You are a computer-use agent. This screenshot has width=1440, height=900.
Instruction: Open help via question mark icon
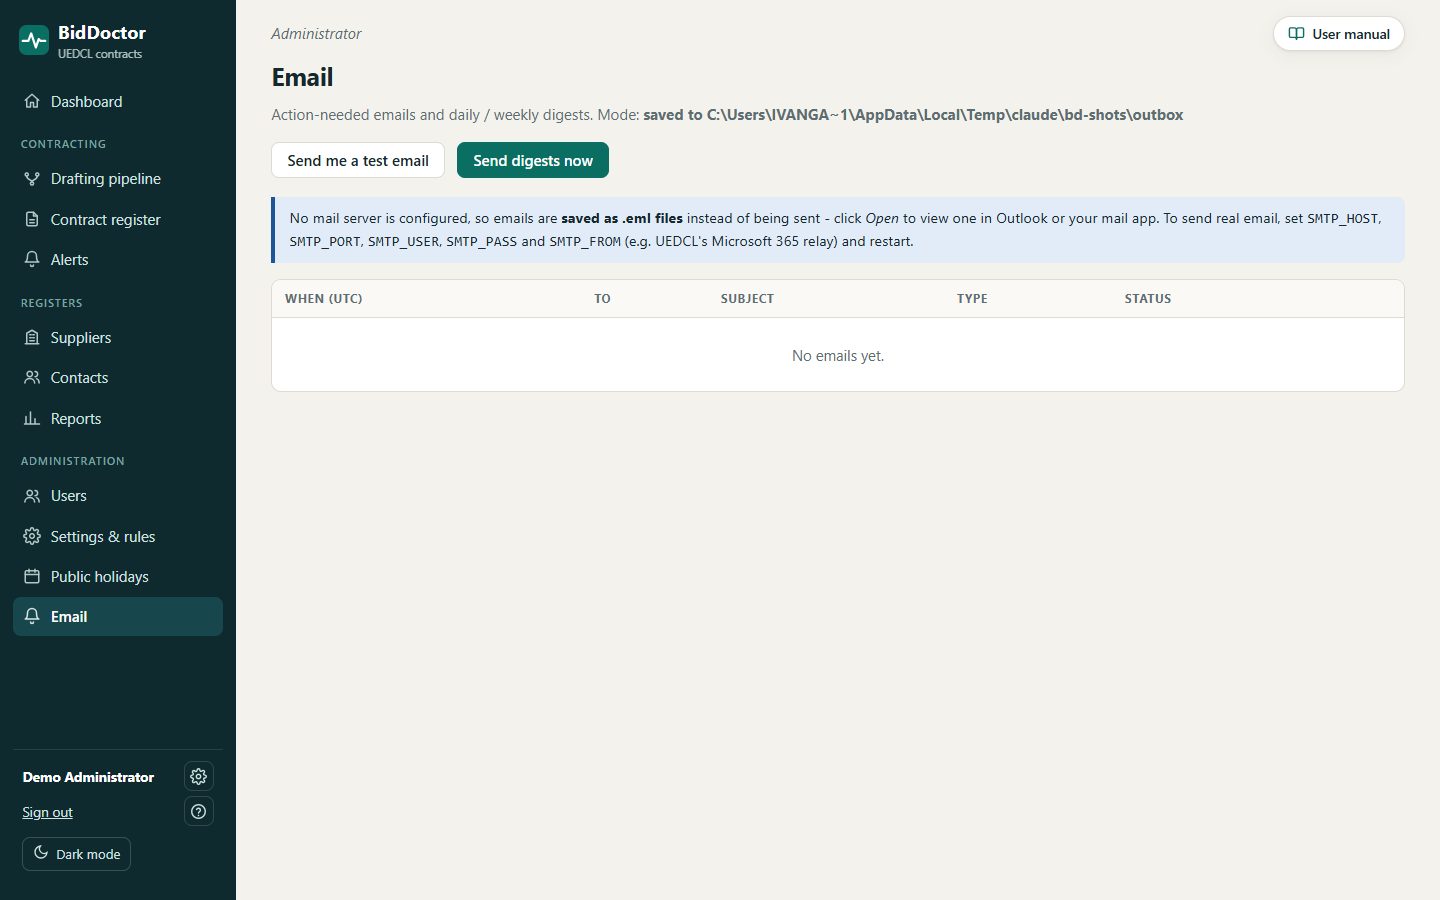199,811
